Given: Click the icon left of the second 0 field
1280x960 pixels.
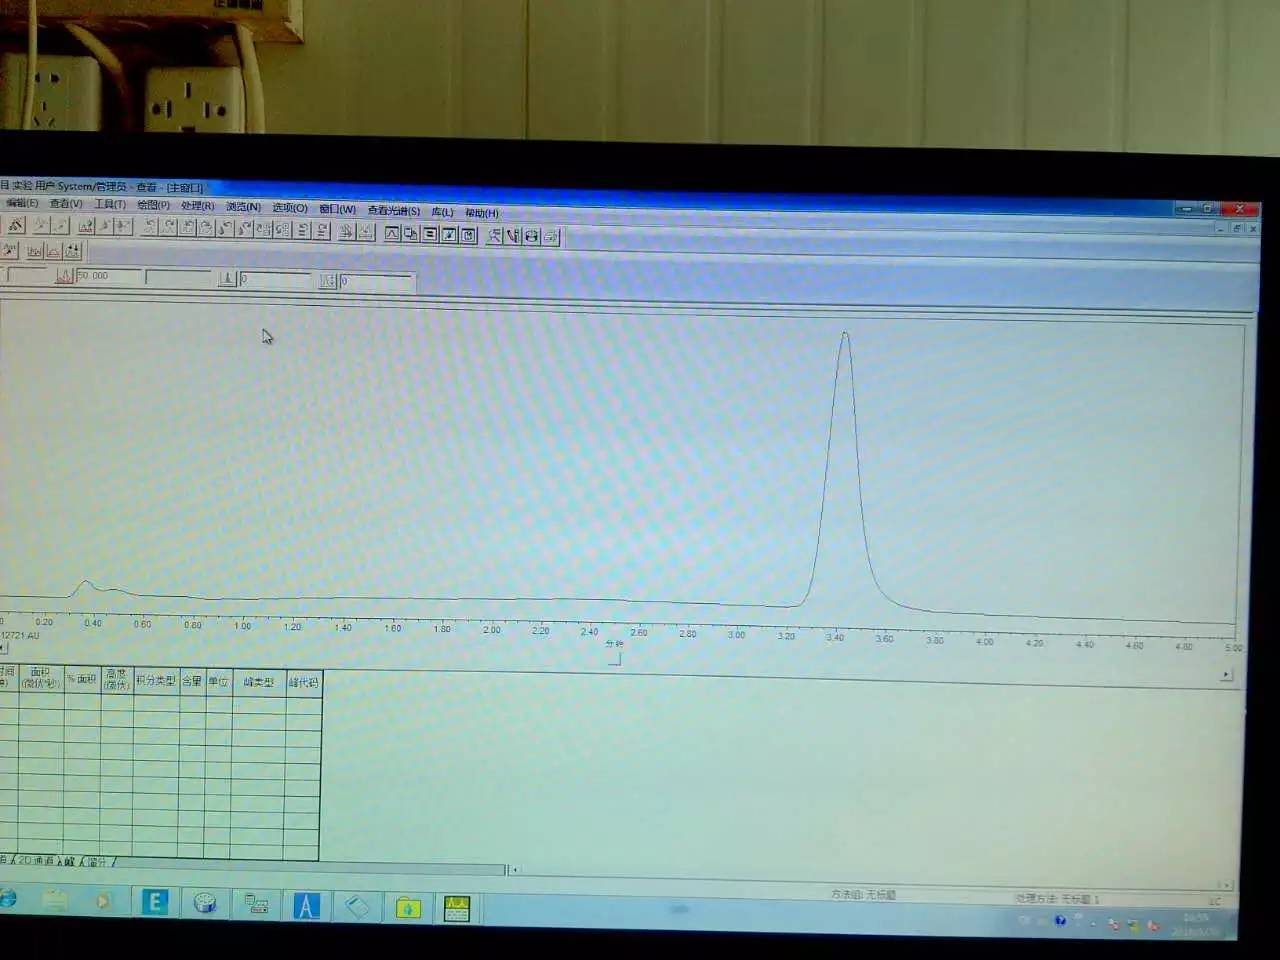Looking at the screenshot, I should (x=327, y=281).
